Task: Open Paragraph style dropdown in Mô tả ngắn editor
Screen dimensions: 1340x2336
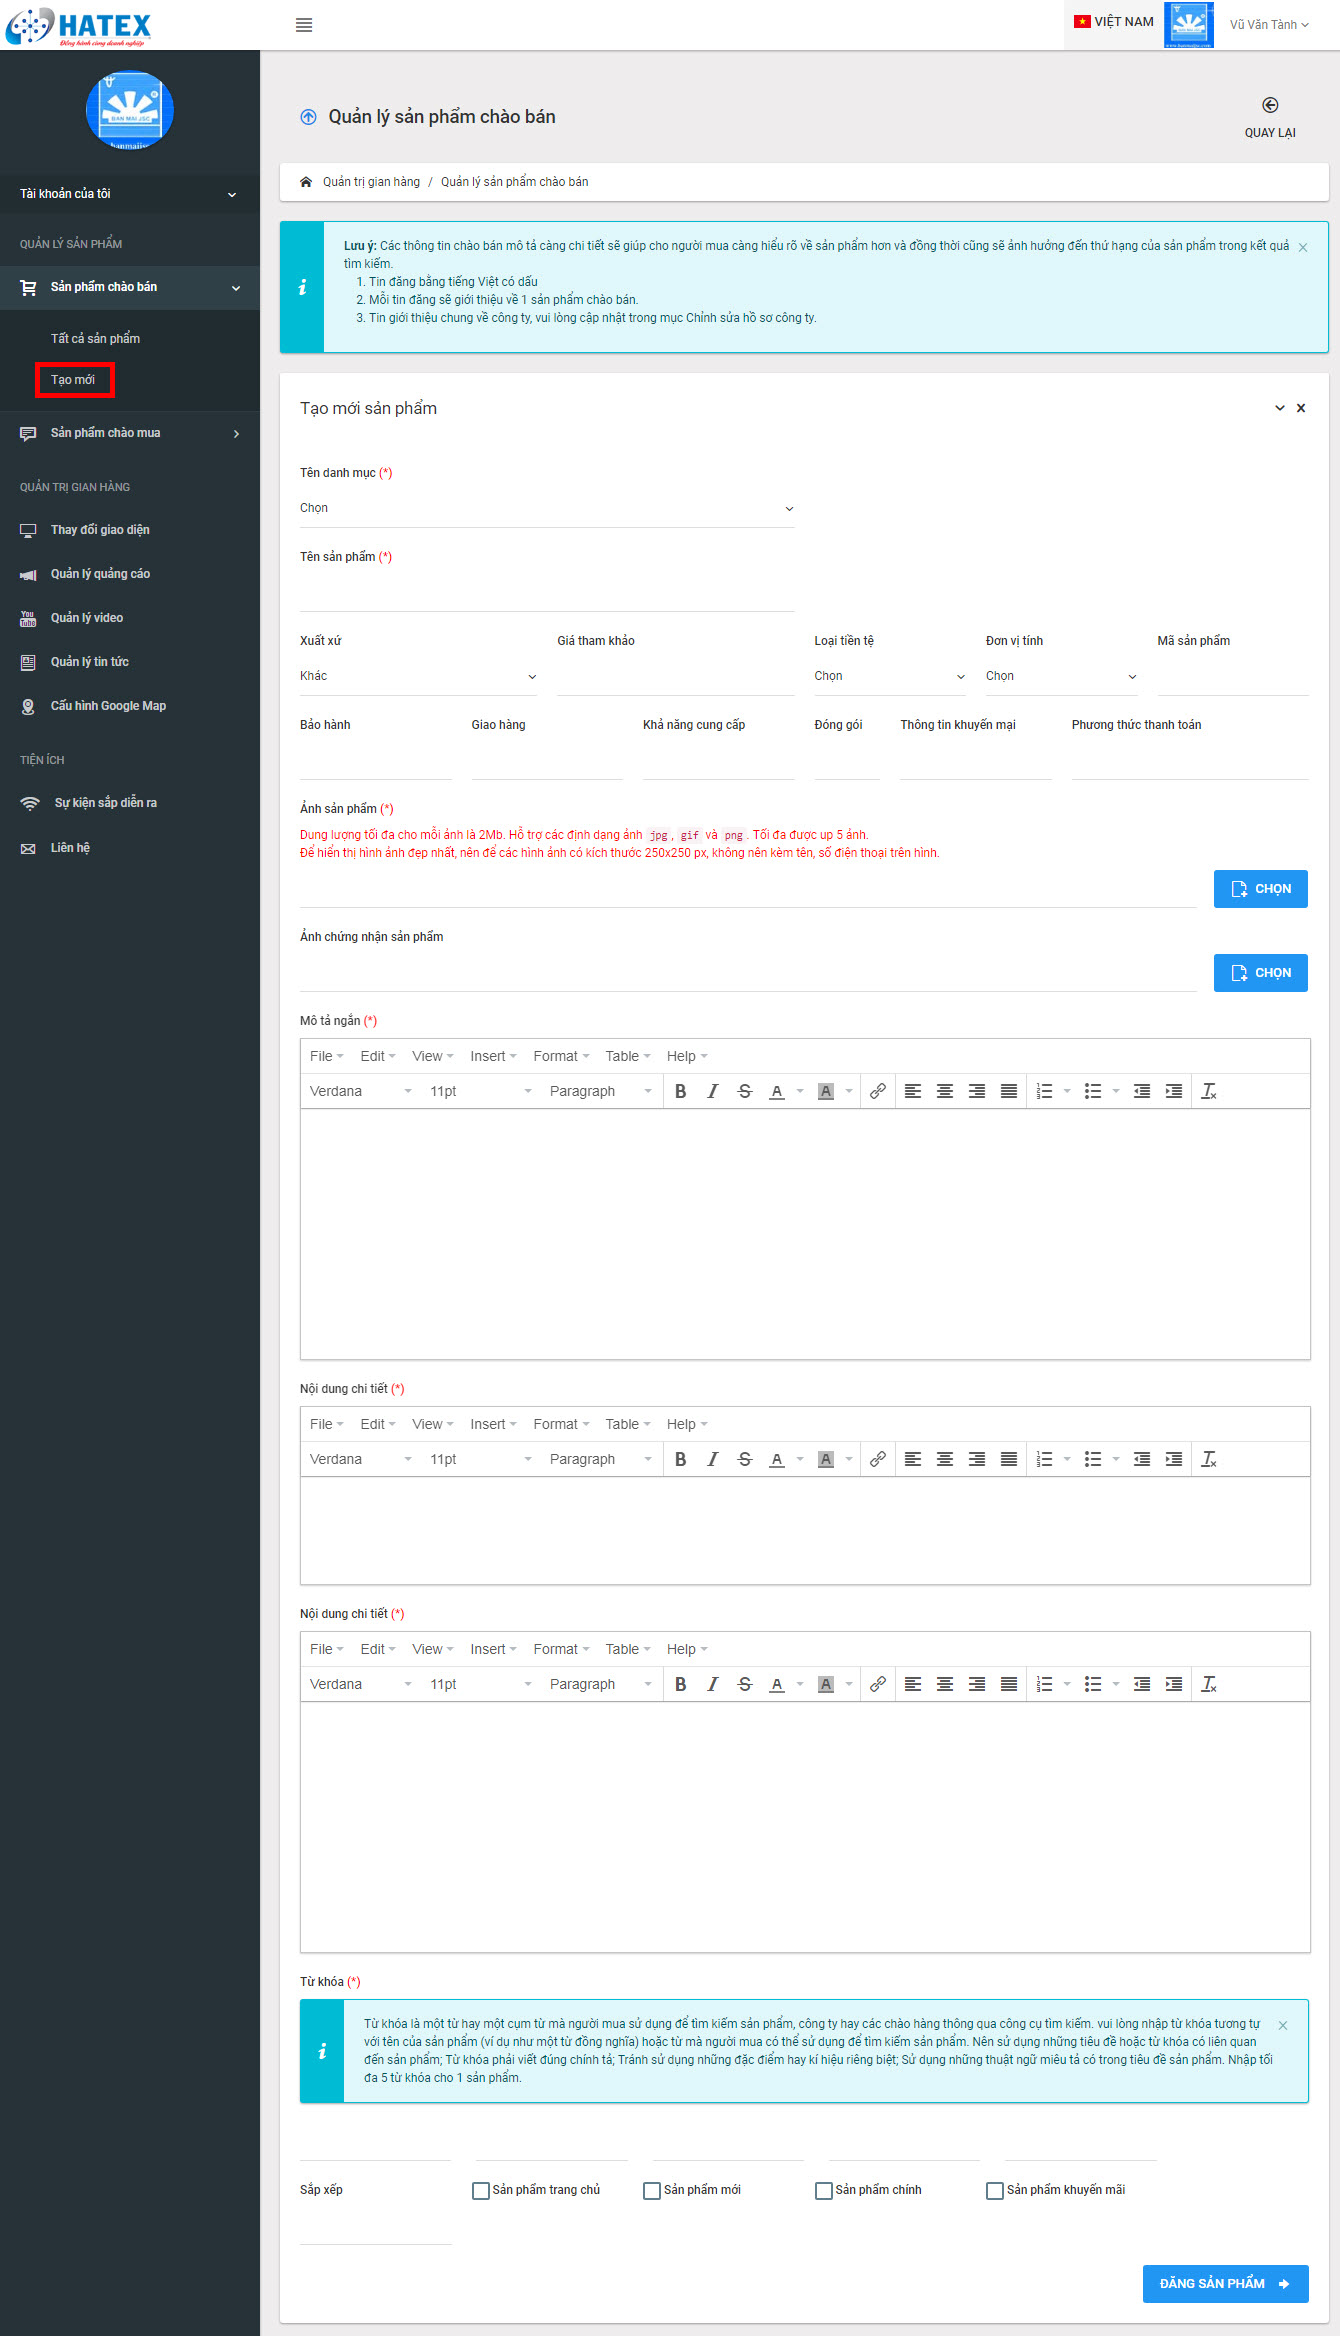Action: click(600, 1091)
